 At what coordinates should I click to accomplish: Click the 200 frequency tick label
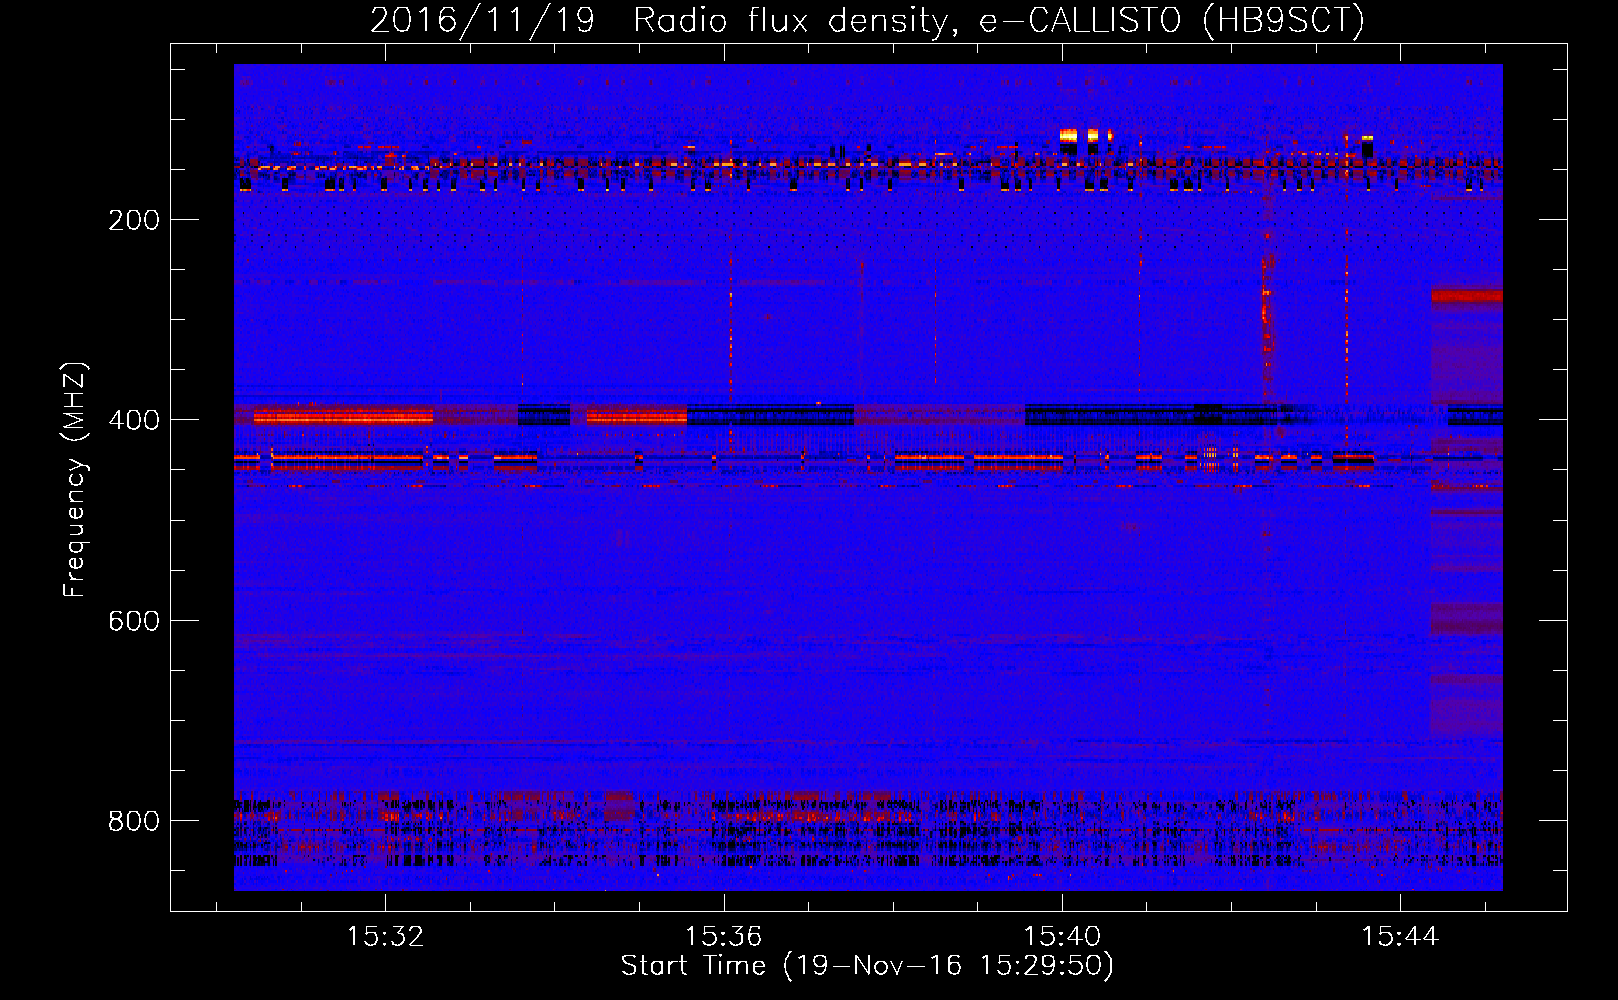134,221
